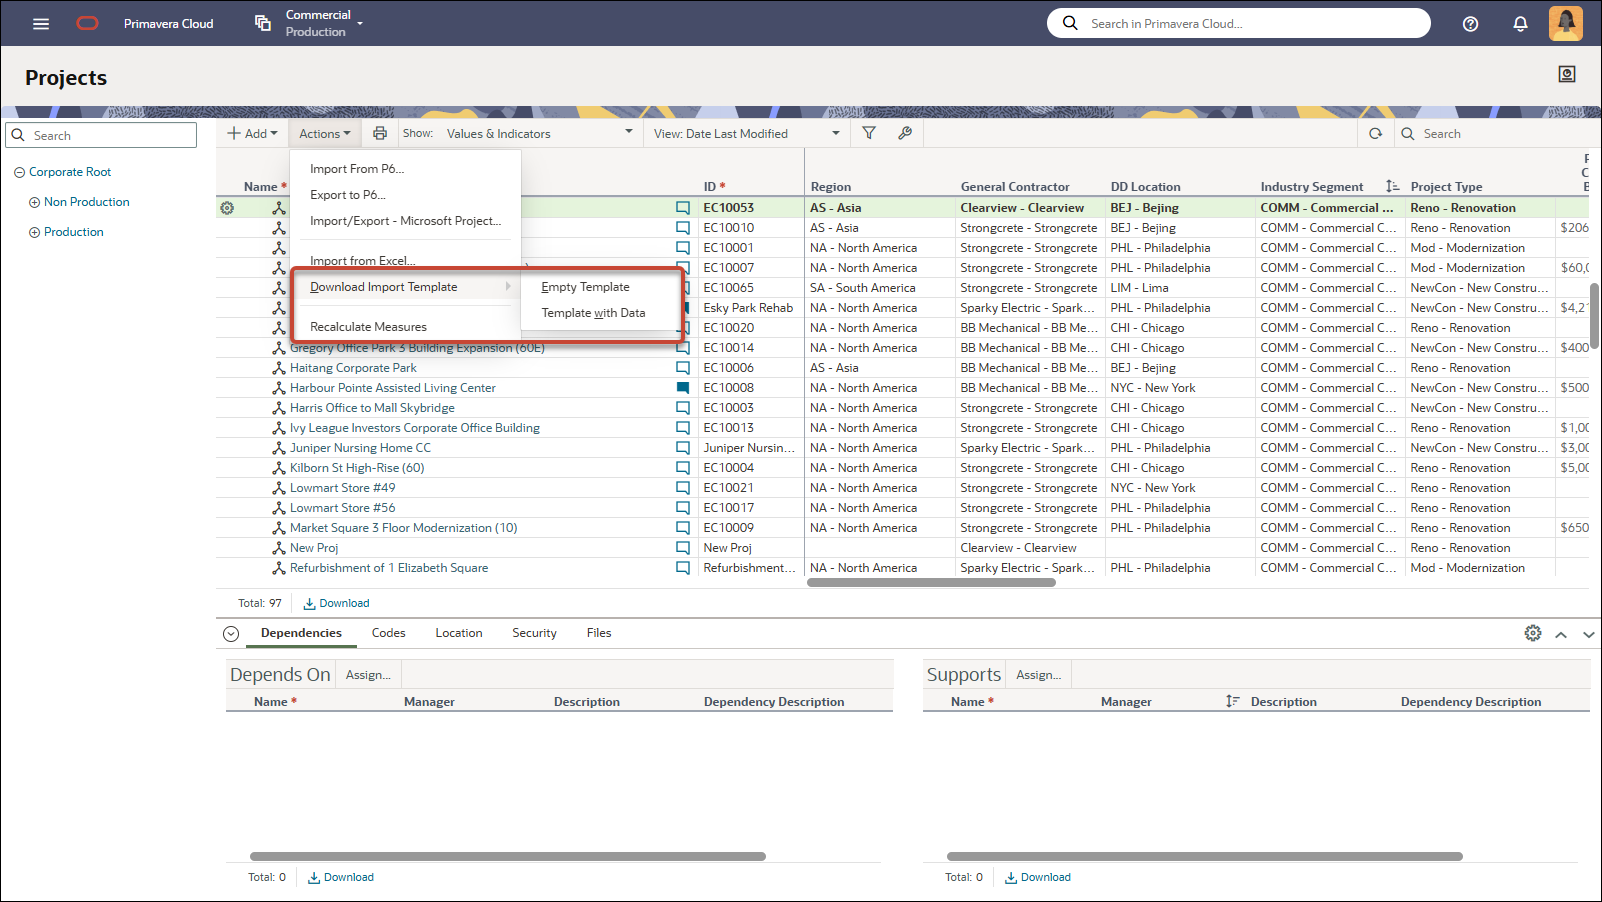Select the Dependencies tab
The width and height of the screenshot is (1602, 902).
coord(301,633)
